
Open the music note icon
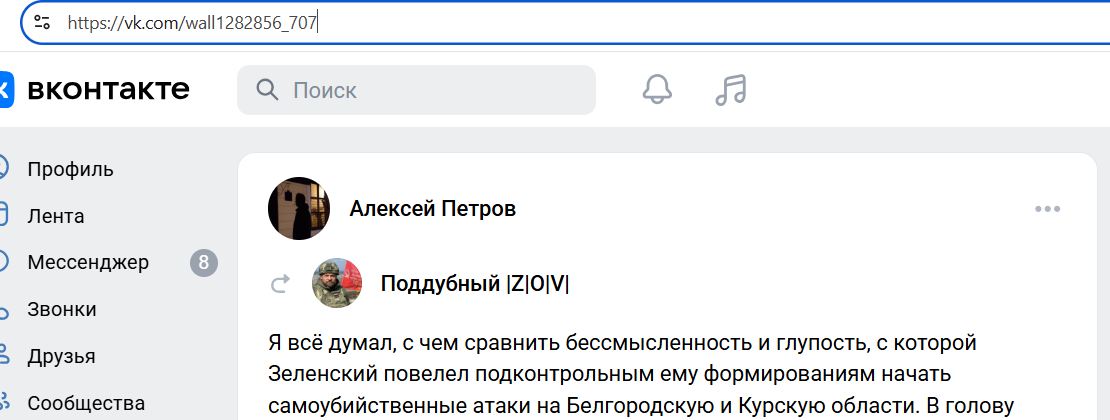click(x=731, y=90)
